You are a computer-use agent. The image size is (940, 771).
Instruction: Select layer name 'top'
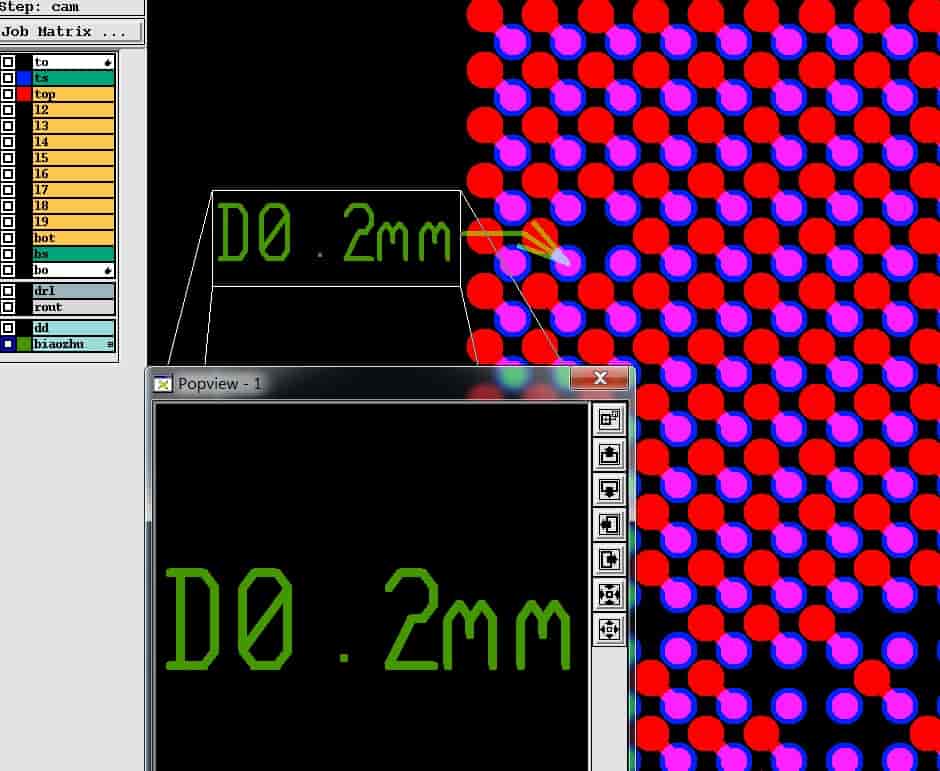click(73, 94)
